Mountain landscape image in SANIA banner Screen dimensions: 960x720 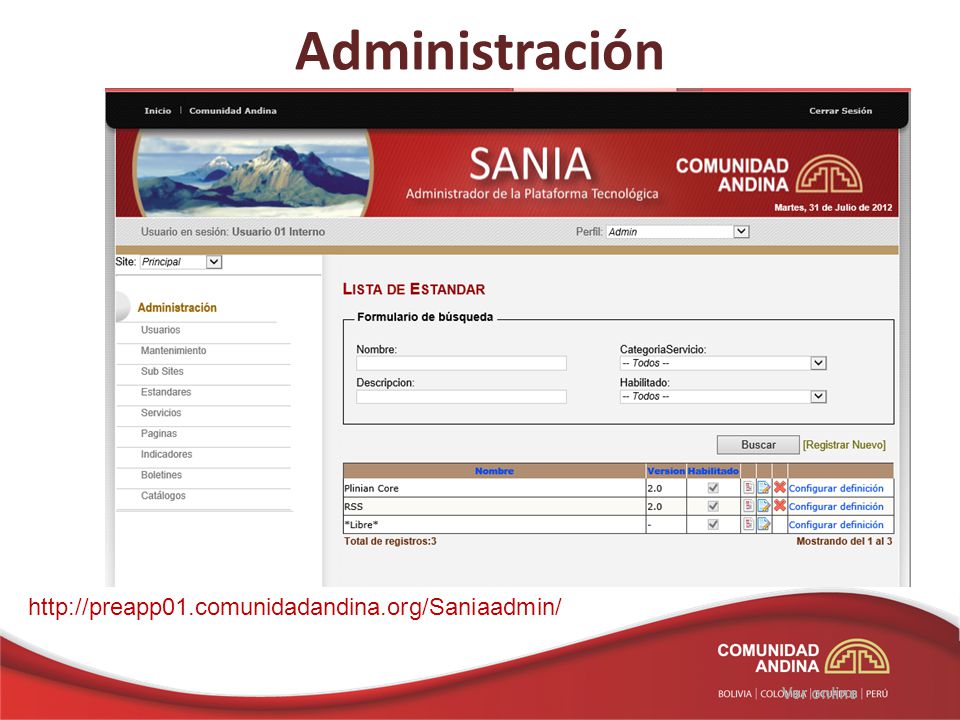[x=252, y=173]
